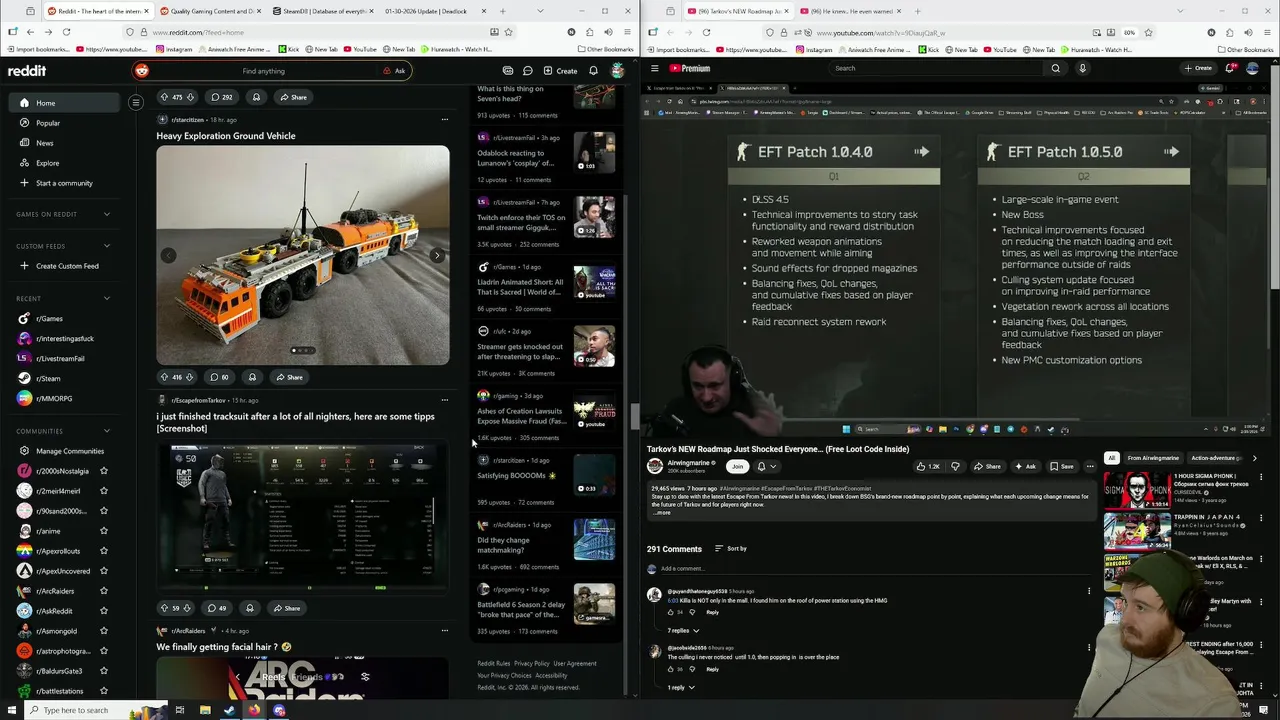
Task: Save the Tarkov roadmap video
Action: click(1062, 466)
